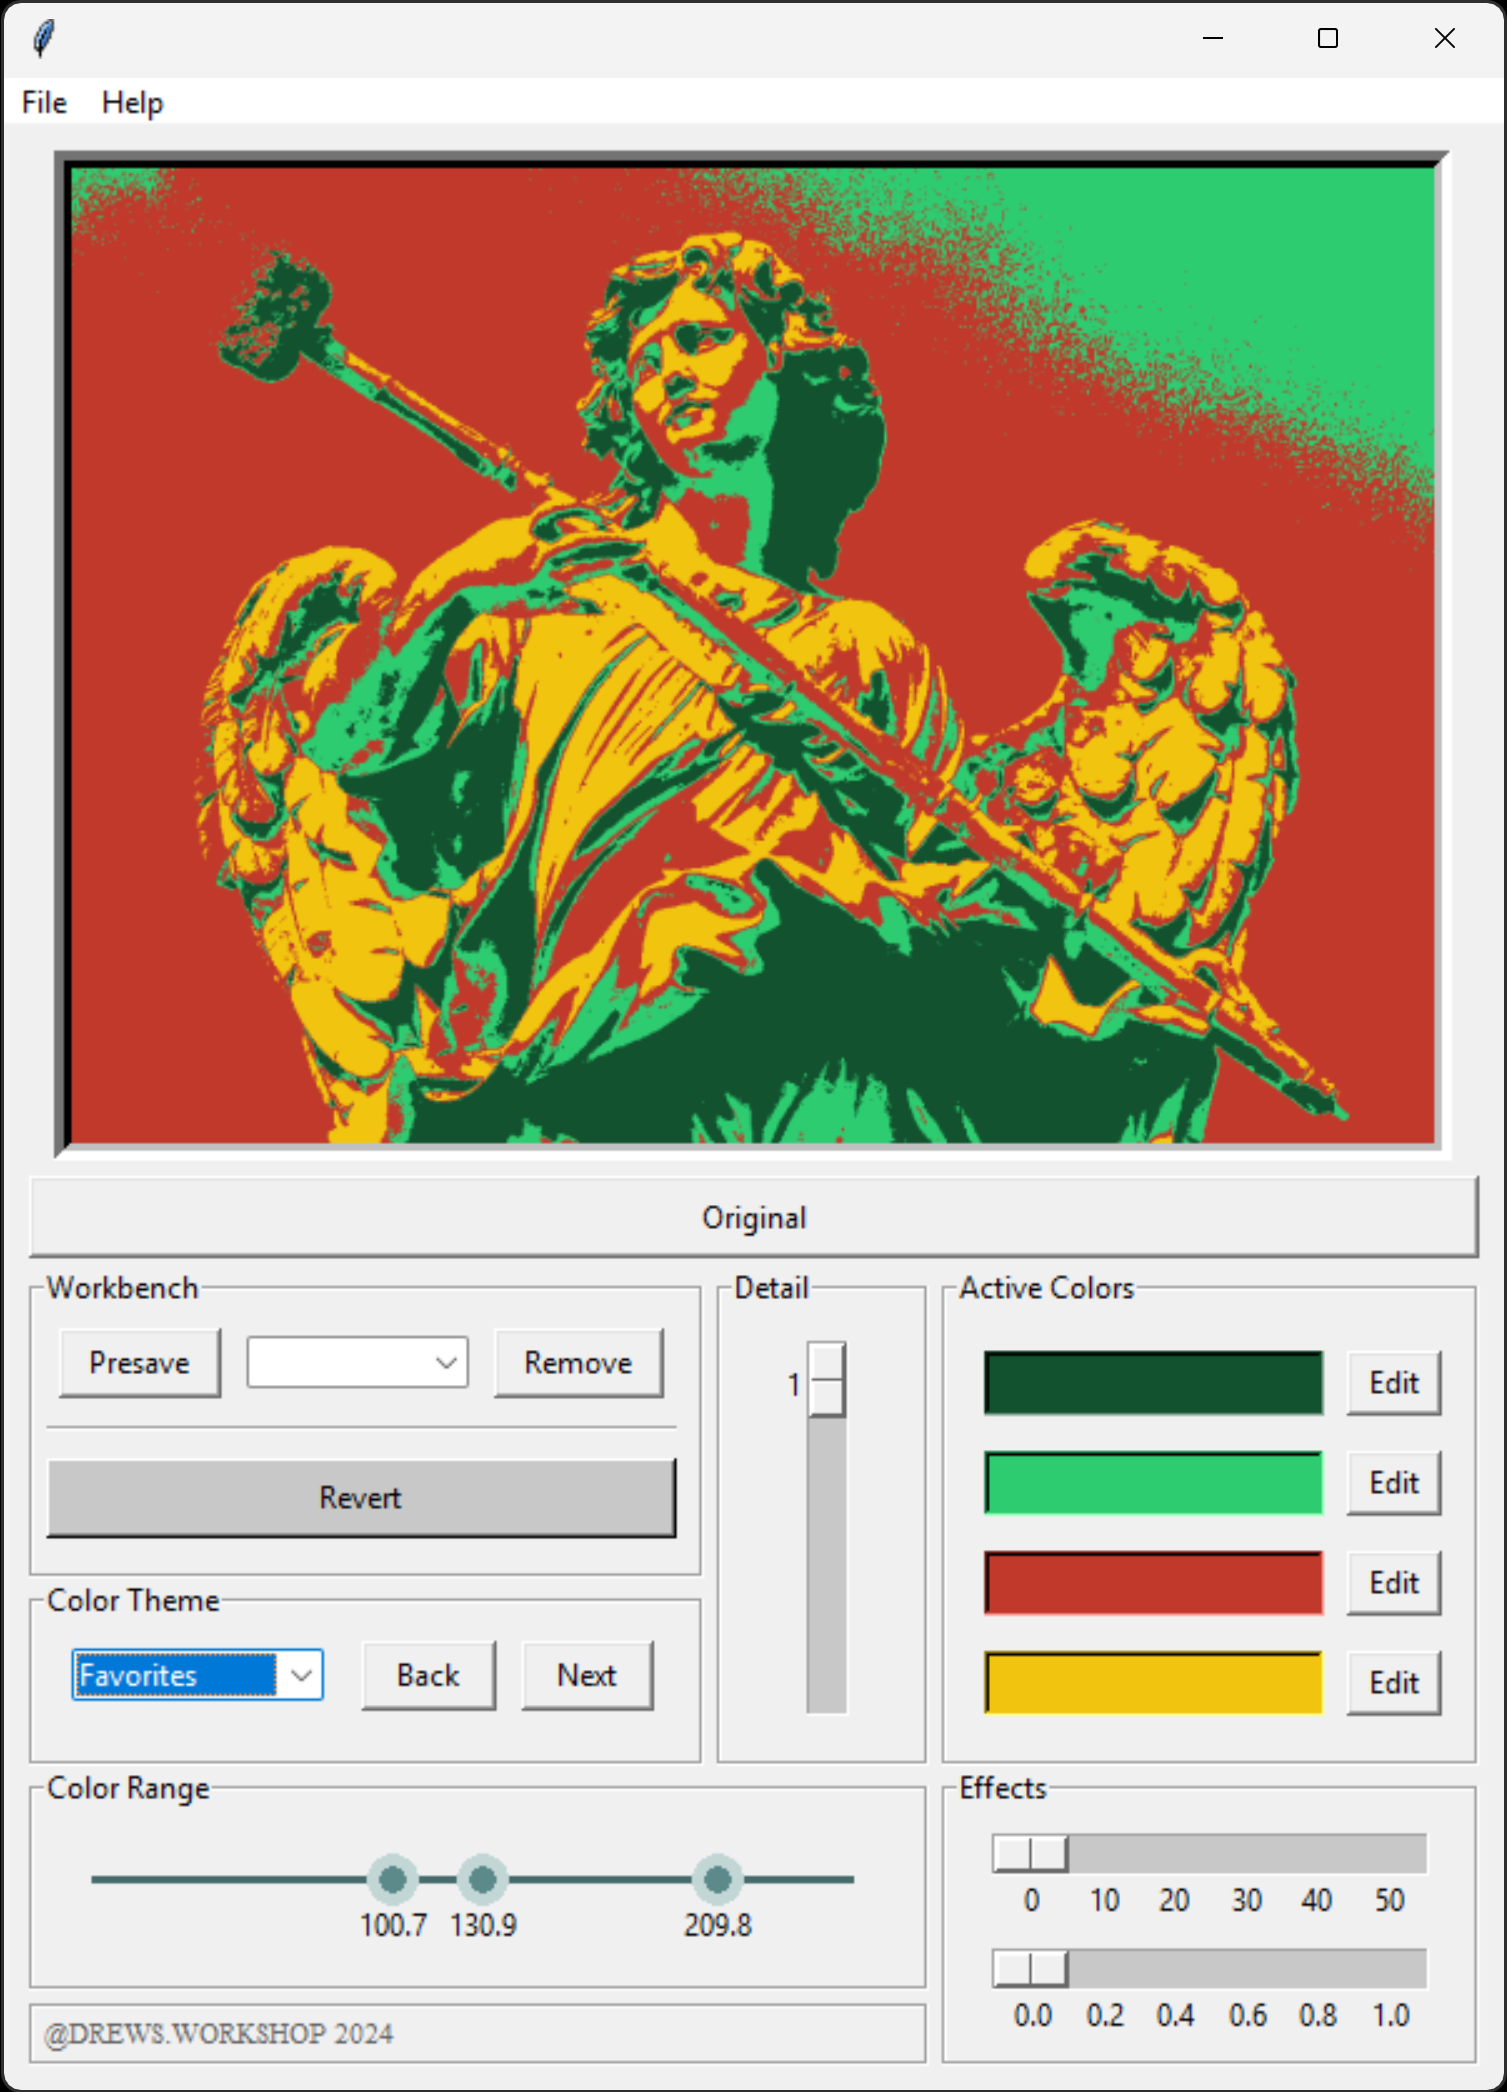Open the Help menu
This screenshot has height=2092, width=1507.
tap(132, 103)
